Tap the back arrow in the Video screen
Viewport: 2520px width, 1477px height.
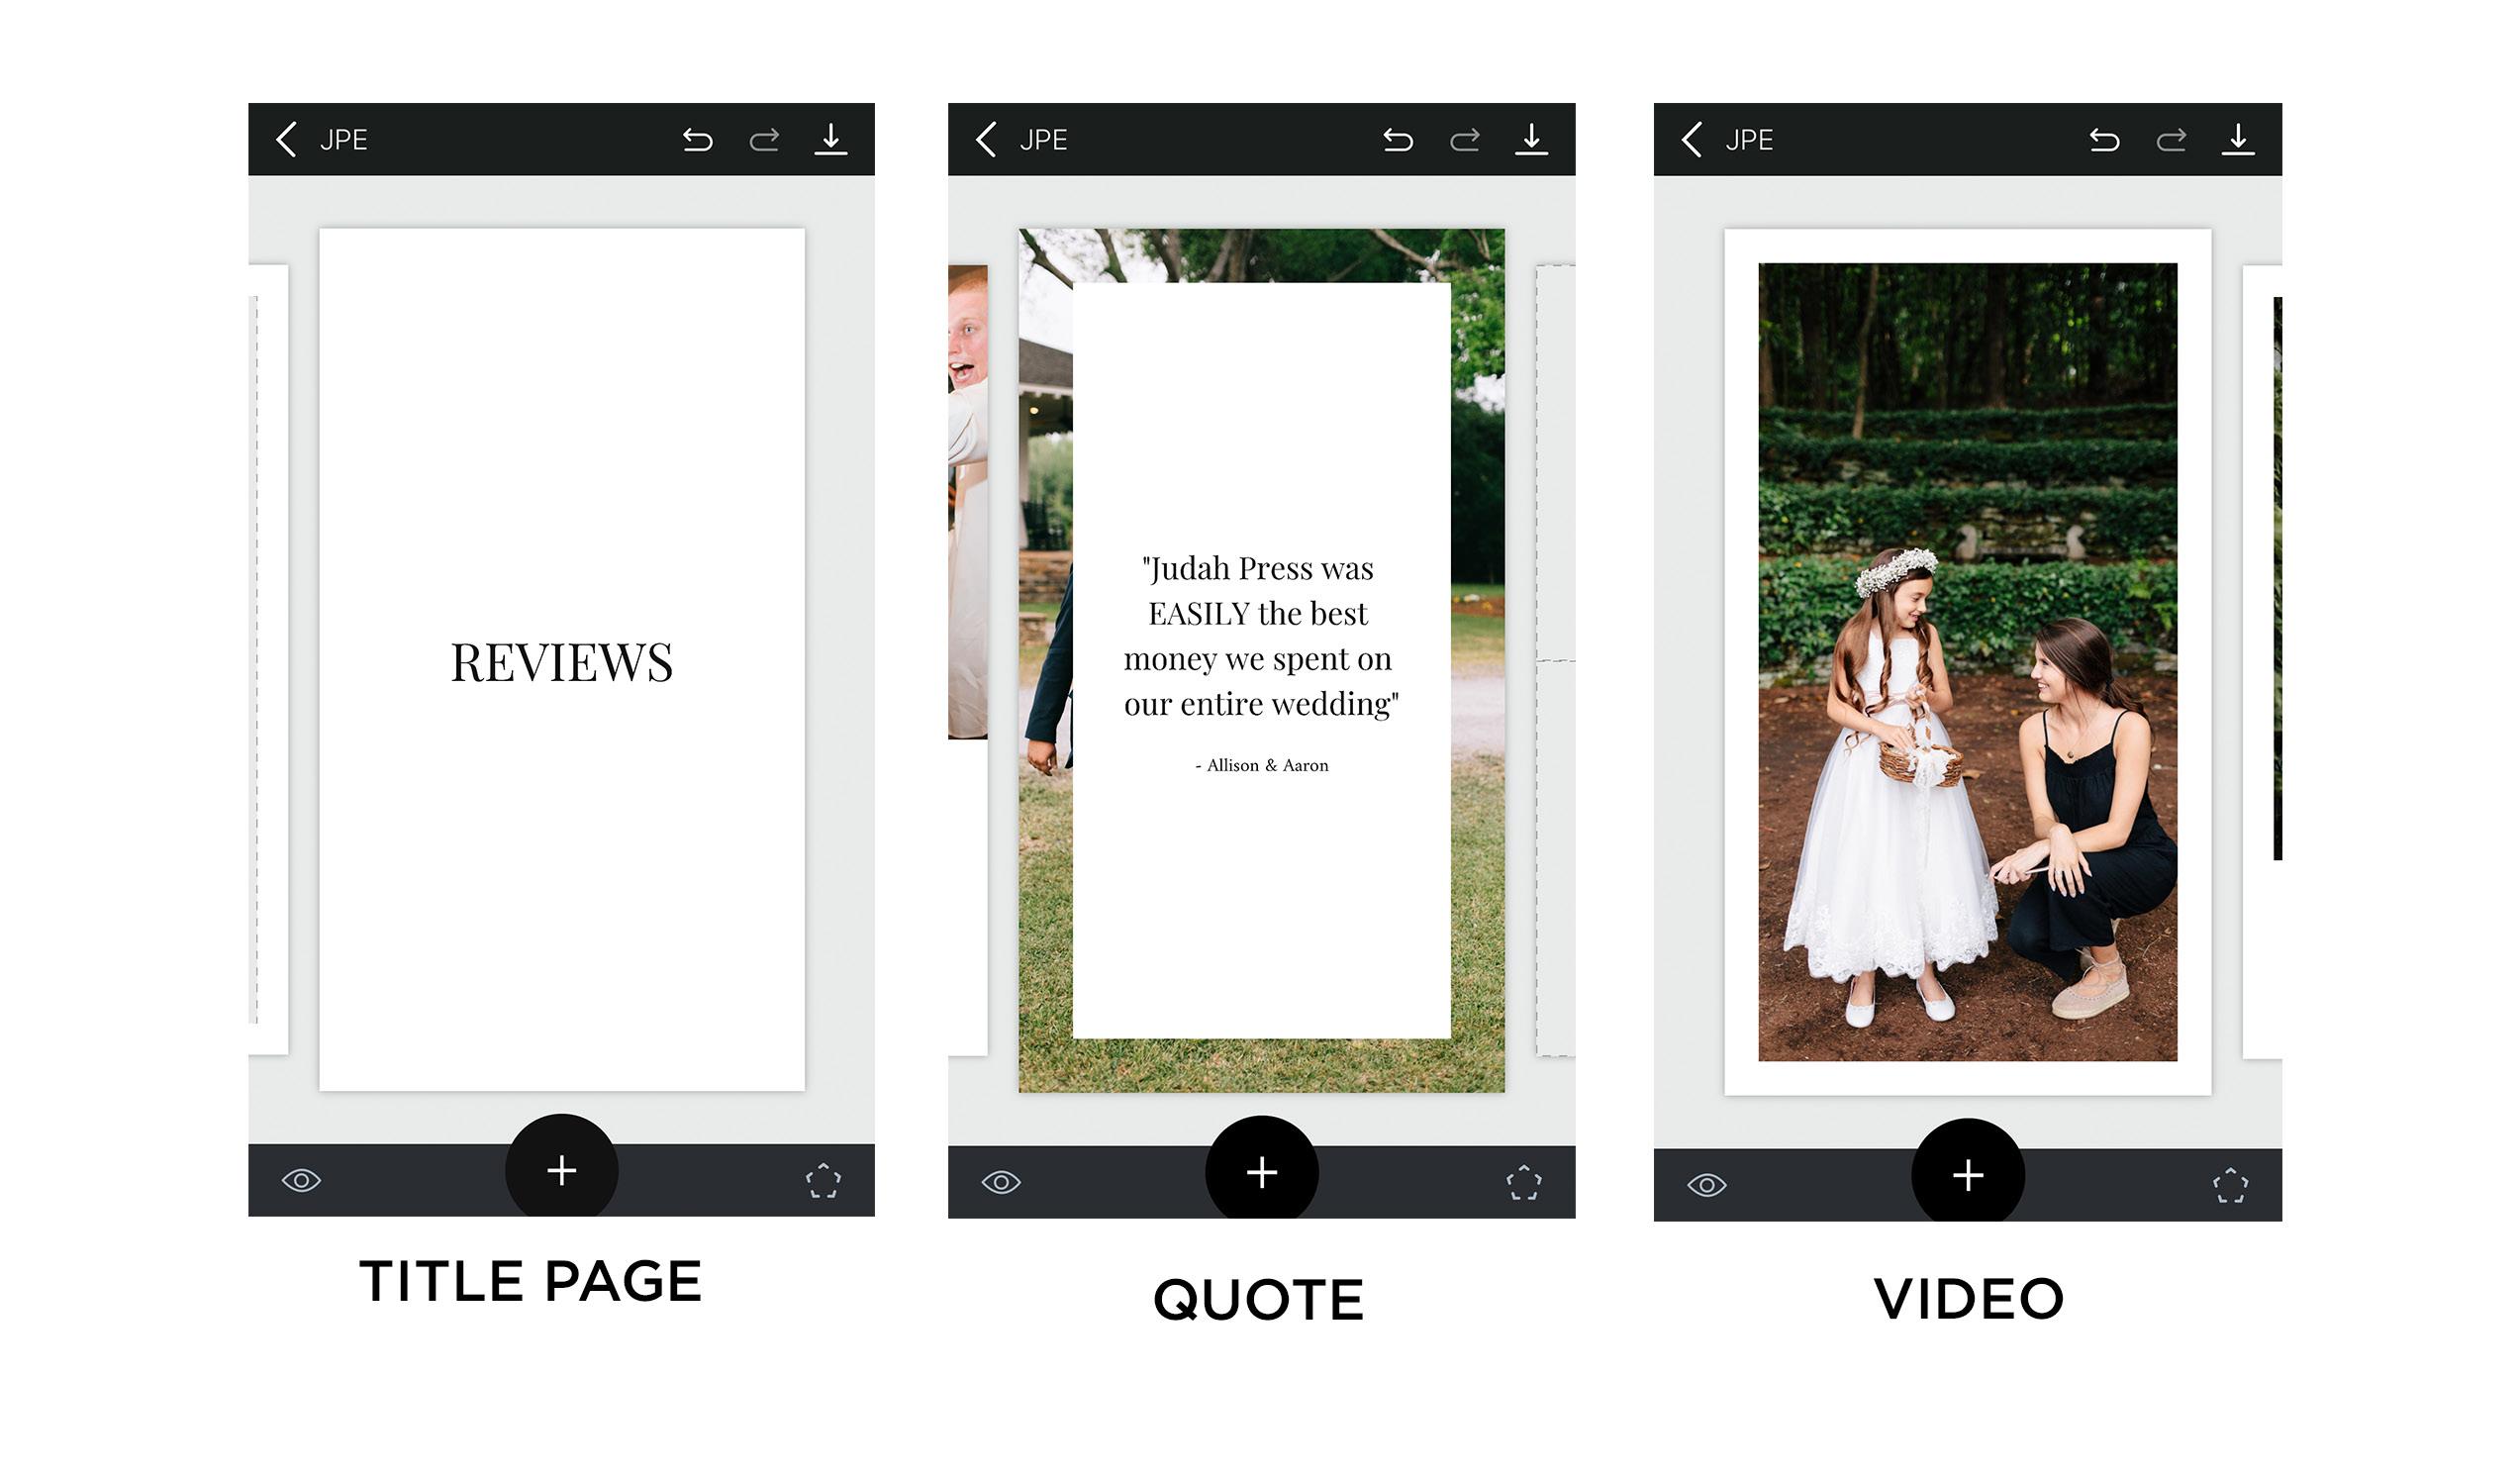pyautogui.click(x=1692, y=139)
